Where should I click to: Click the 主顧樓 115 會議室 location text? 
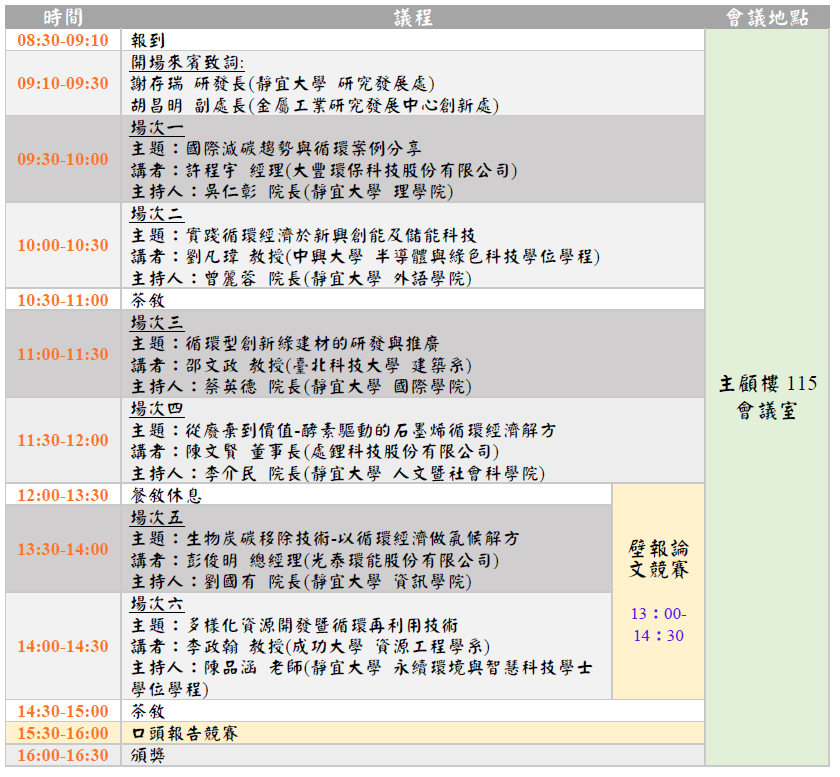tap(767, 396)
